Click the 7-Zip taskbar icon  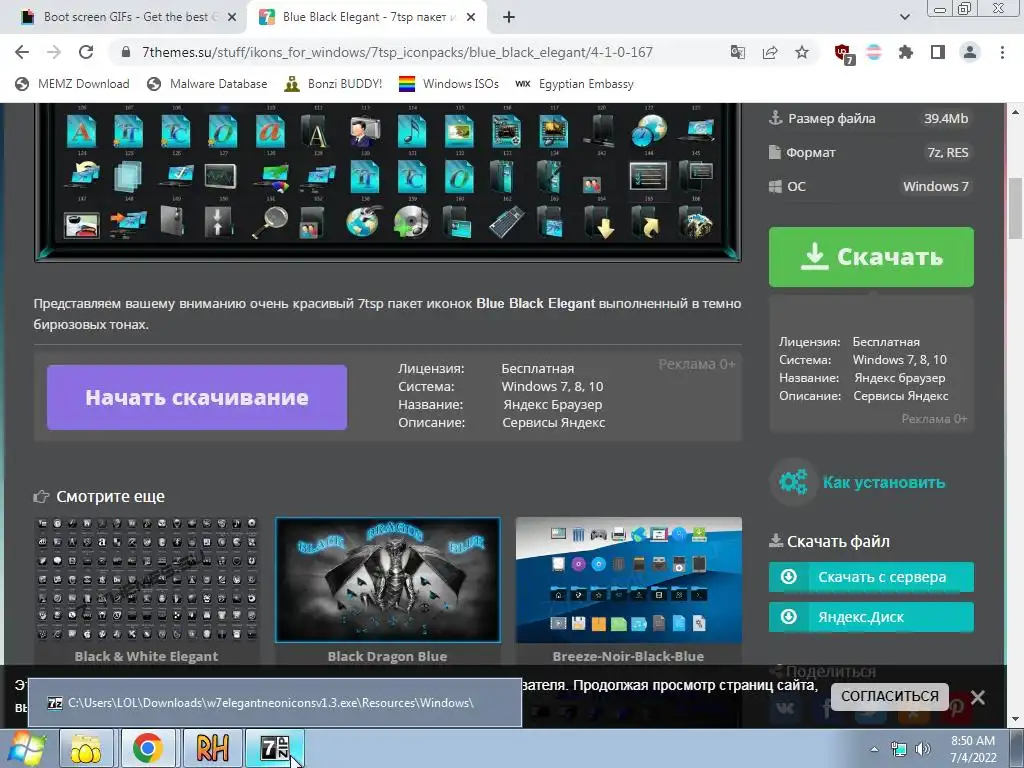(x=274, y=748)
